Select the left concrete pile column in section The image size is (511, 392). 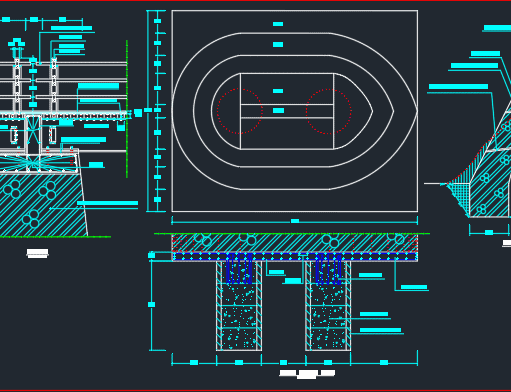tap(239, 306)
